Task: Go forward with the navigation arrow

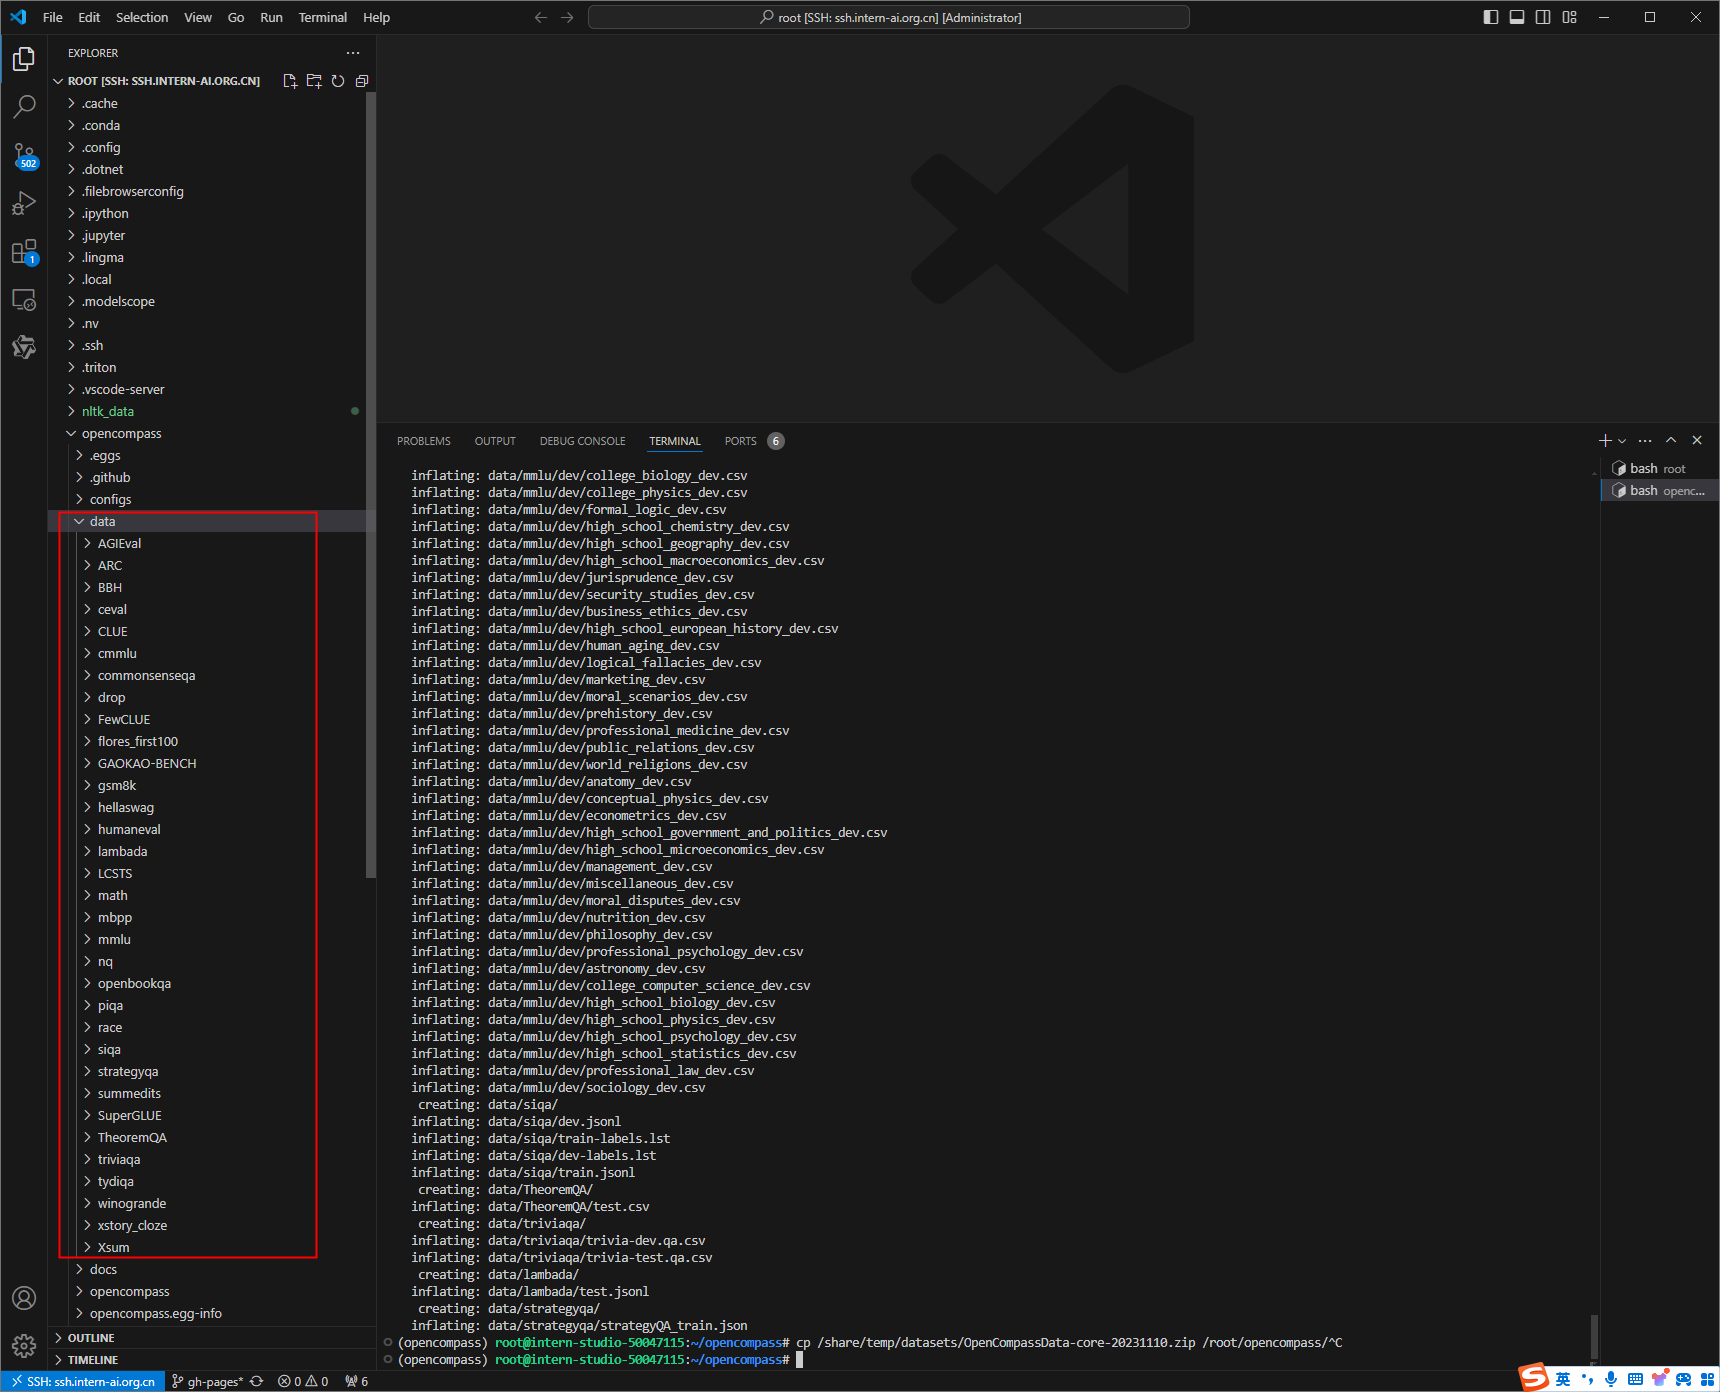Action: point(567,18)
